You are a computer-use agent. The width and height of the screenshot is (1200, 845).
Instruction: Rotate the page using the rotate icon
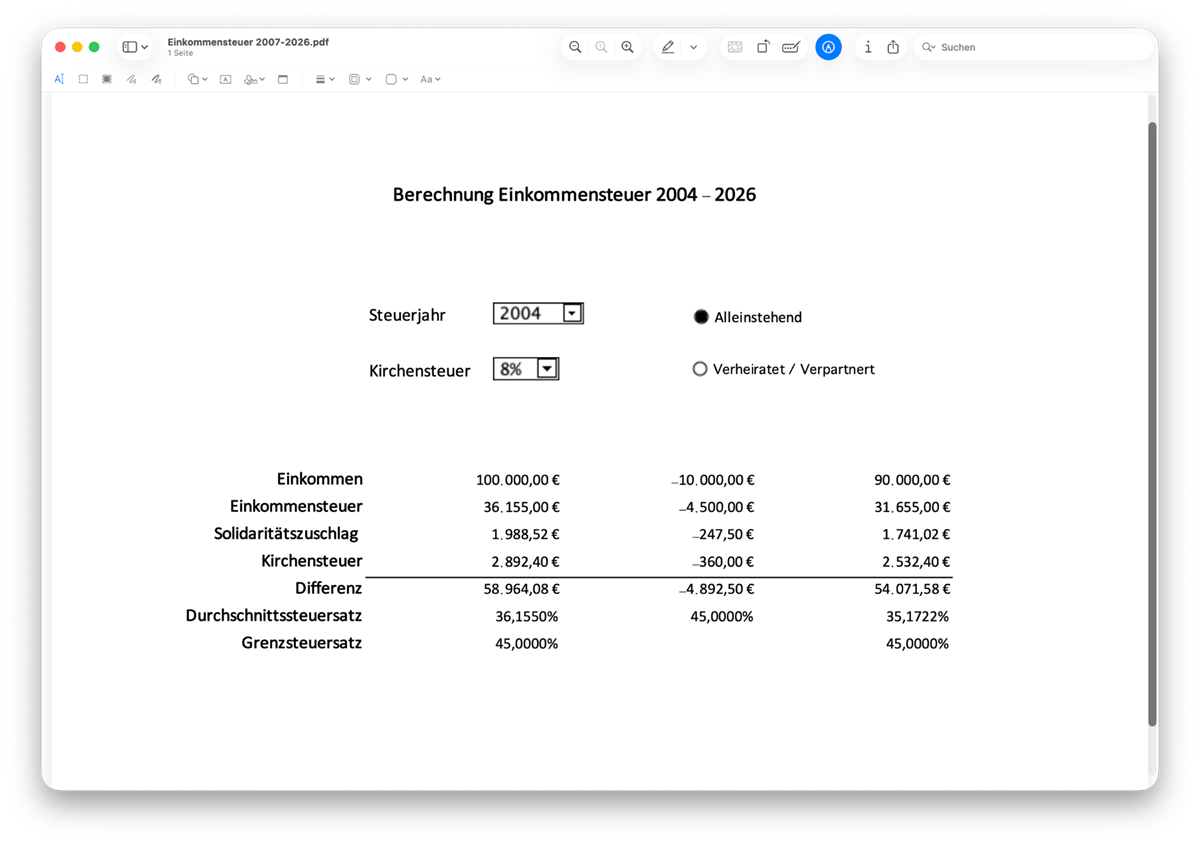[x=763, y=47]
